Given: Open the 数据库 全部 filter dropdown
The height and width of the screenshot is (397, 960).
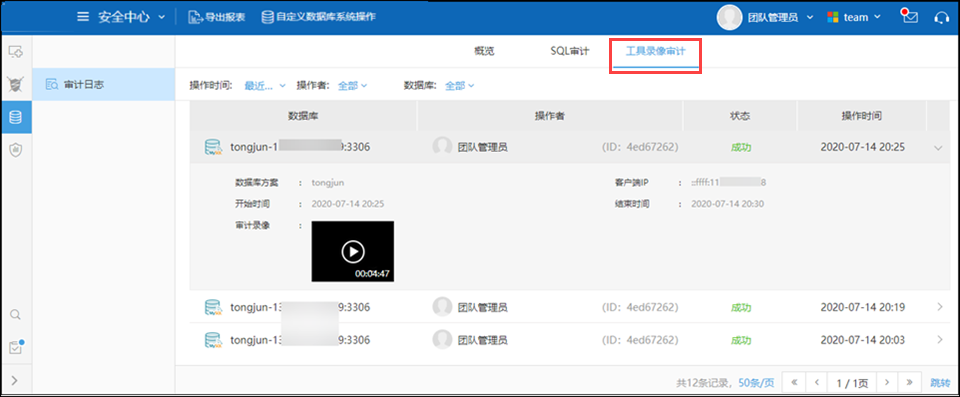Looking at the screenshot, I should coord(460,86).
